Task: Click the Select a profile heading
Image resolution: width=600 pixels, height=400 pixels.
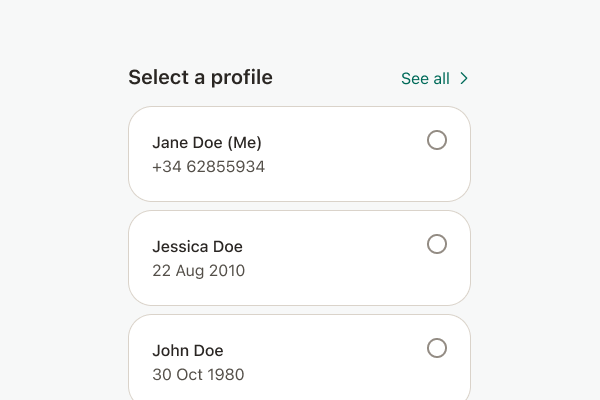Action: pyautogui.click(x=201, y=78)
